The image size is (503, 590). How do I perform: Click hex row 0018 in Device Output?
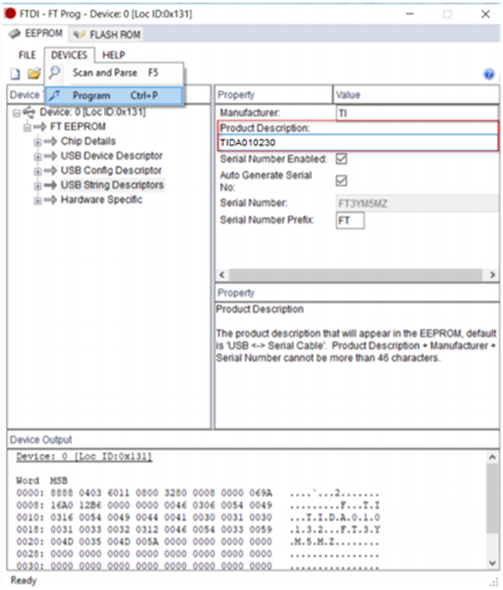198,530
